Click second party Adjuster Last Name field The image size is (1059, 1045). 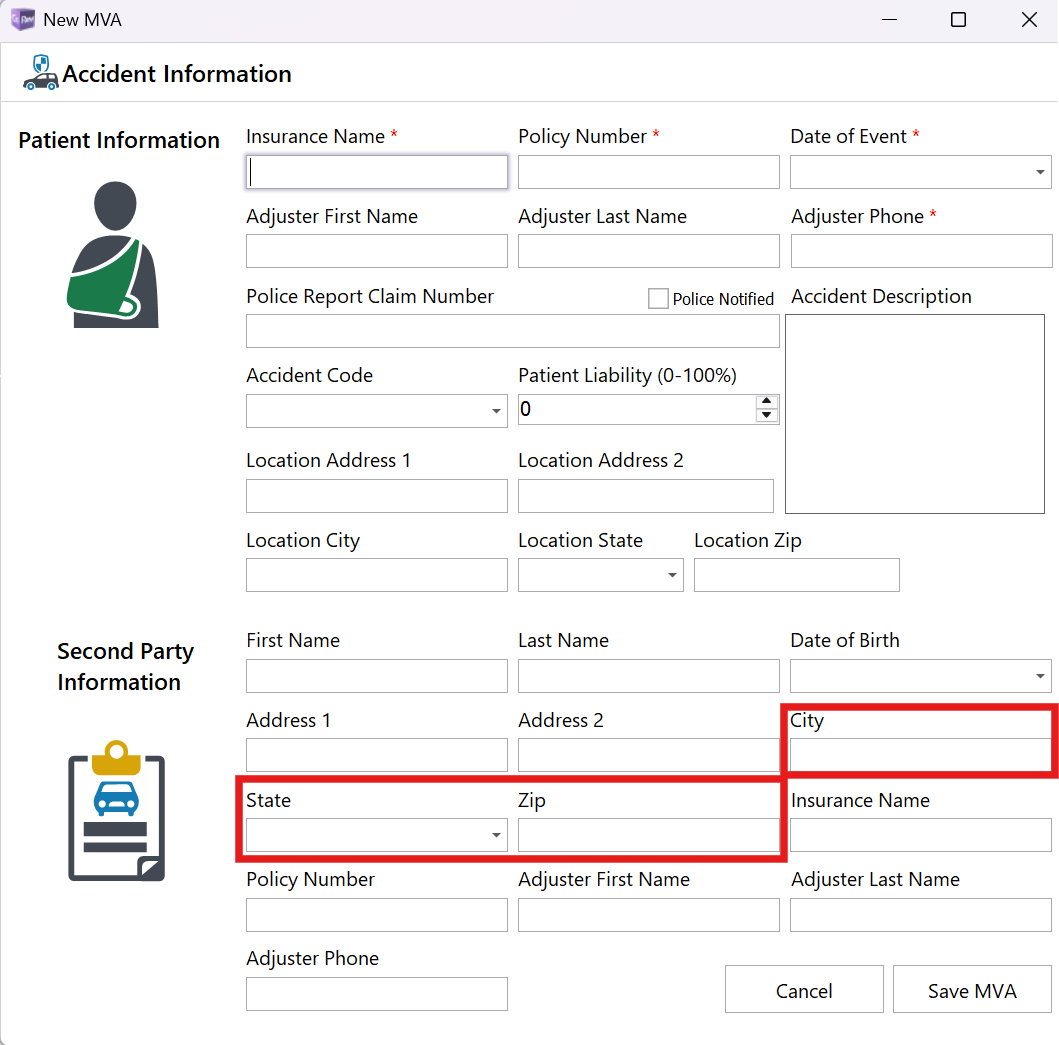point(921,915)
